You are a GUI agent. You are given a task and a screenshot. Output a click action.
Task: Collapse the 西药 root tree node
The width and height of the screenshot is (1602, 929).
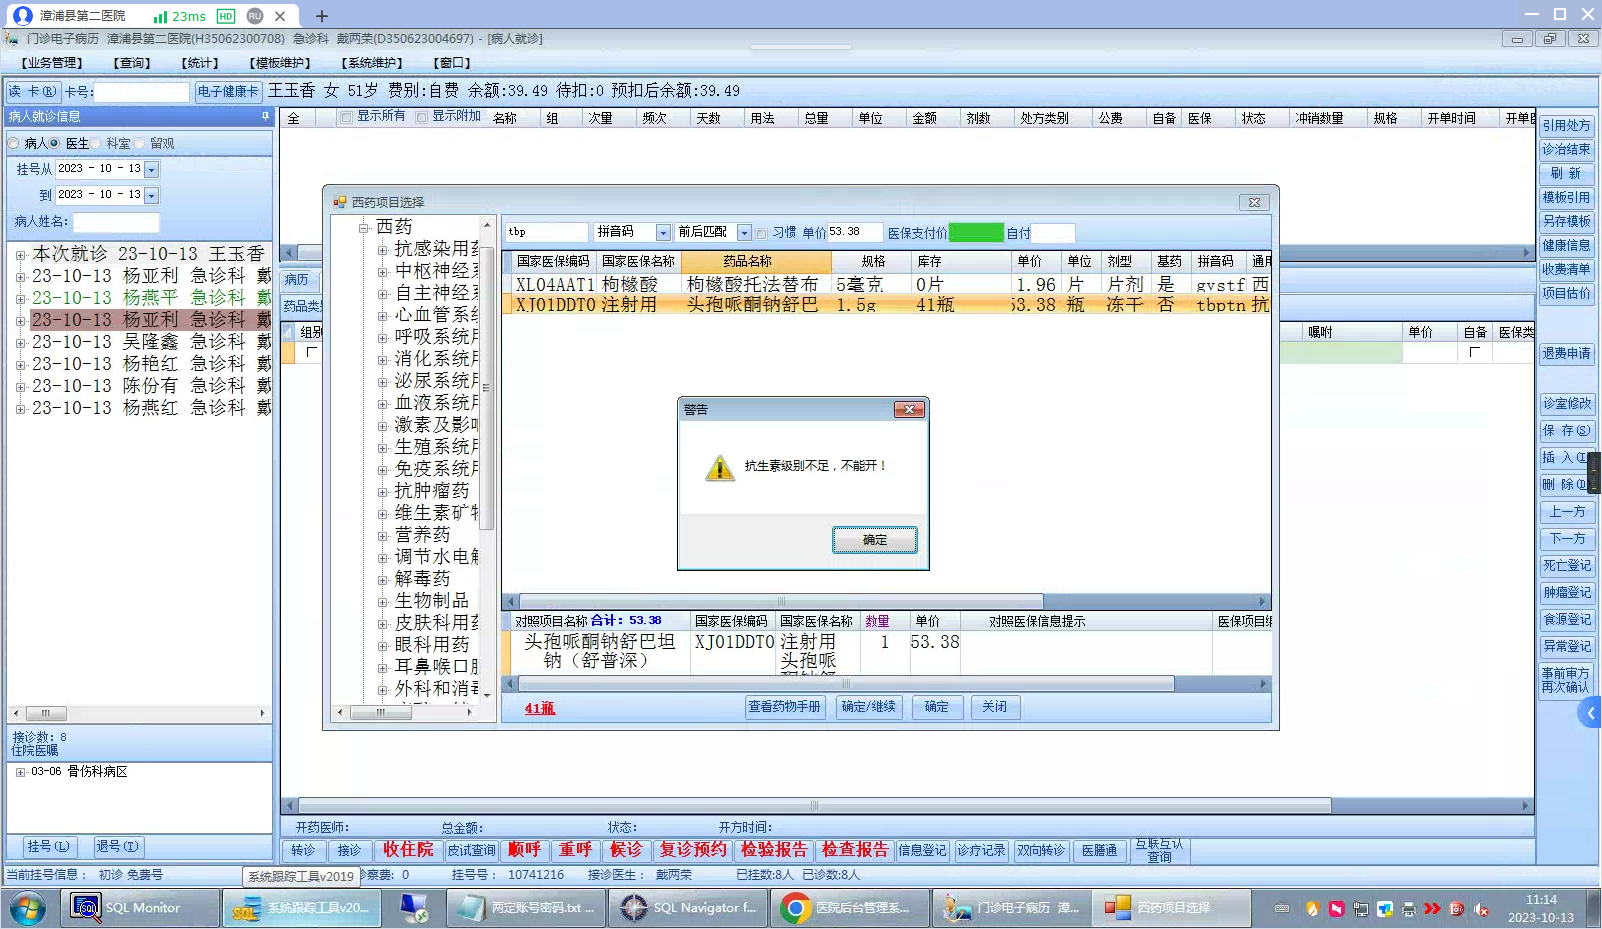364,228
